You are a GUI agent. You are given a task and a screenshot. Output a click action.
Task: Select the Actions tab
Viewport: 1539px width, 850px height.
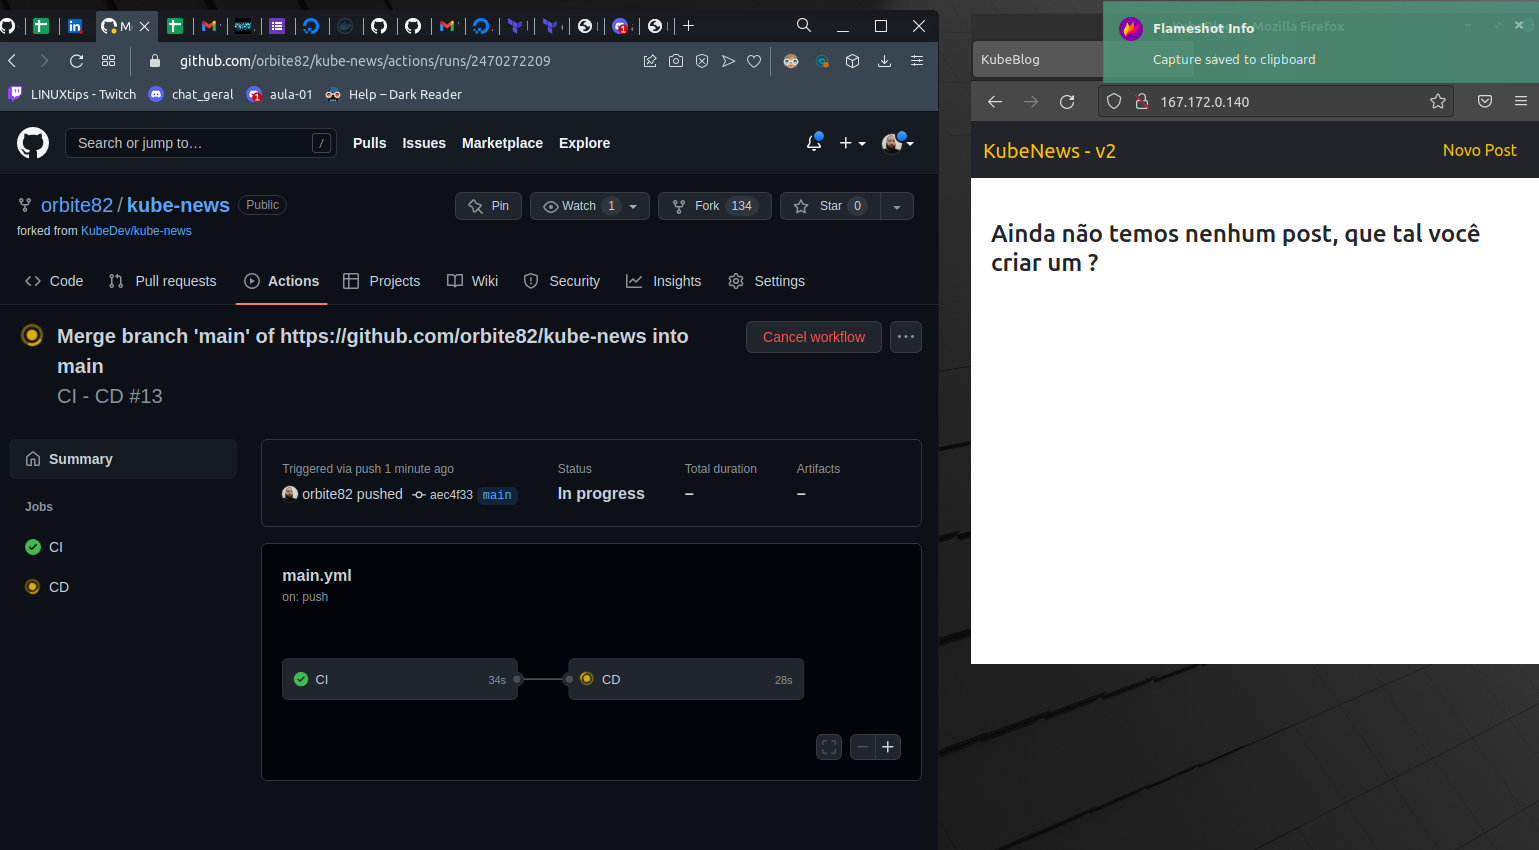282,281
